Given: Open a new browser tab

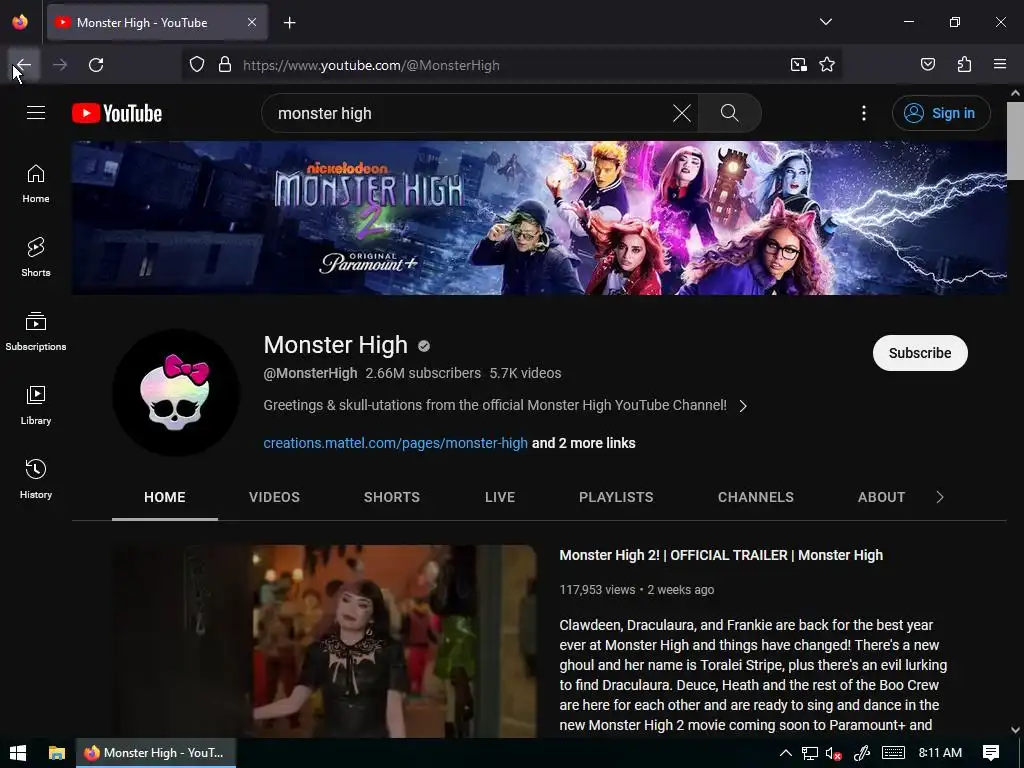Looking at the screenshot, I should [x=289, y=23].
